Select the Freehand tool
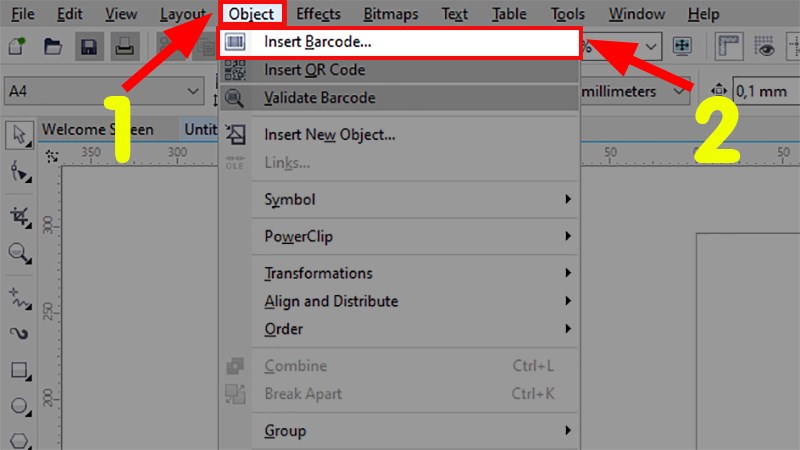The width and height of the screenshot is (800, 450). [19, 295]
